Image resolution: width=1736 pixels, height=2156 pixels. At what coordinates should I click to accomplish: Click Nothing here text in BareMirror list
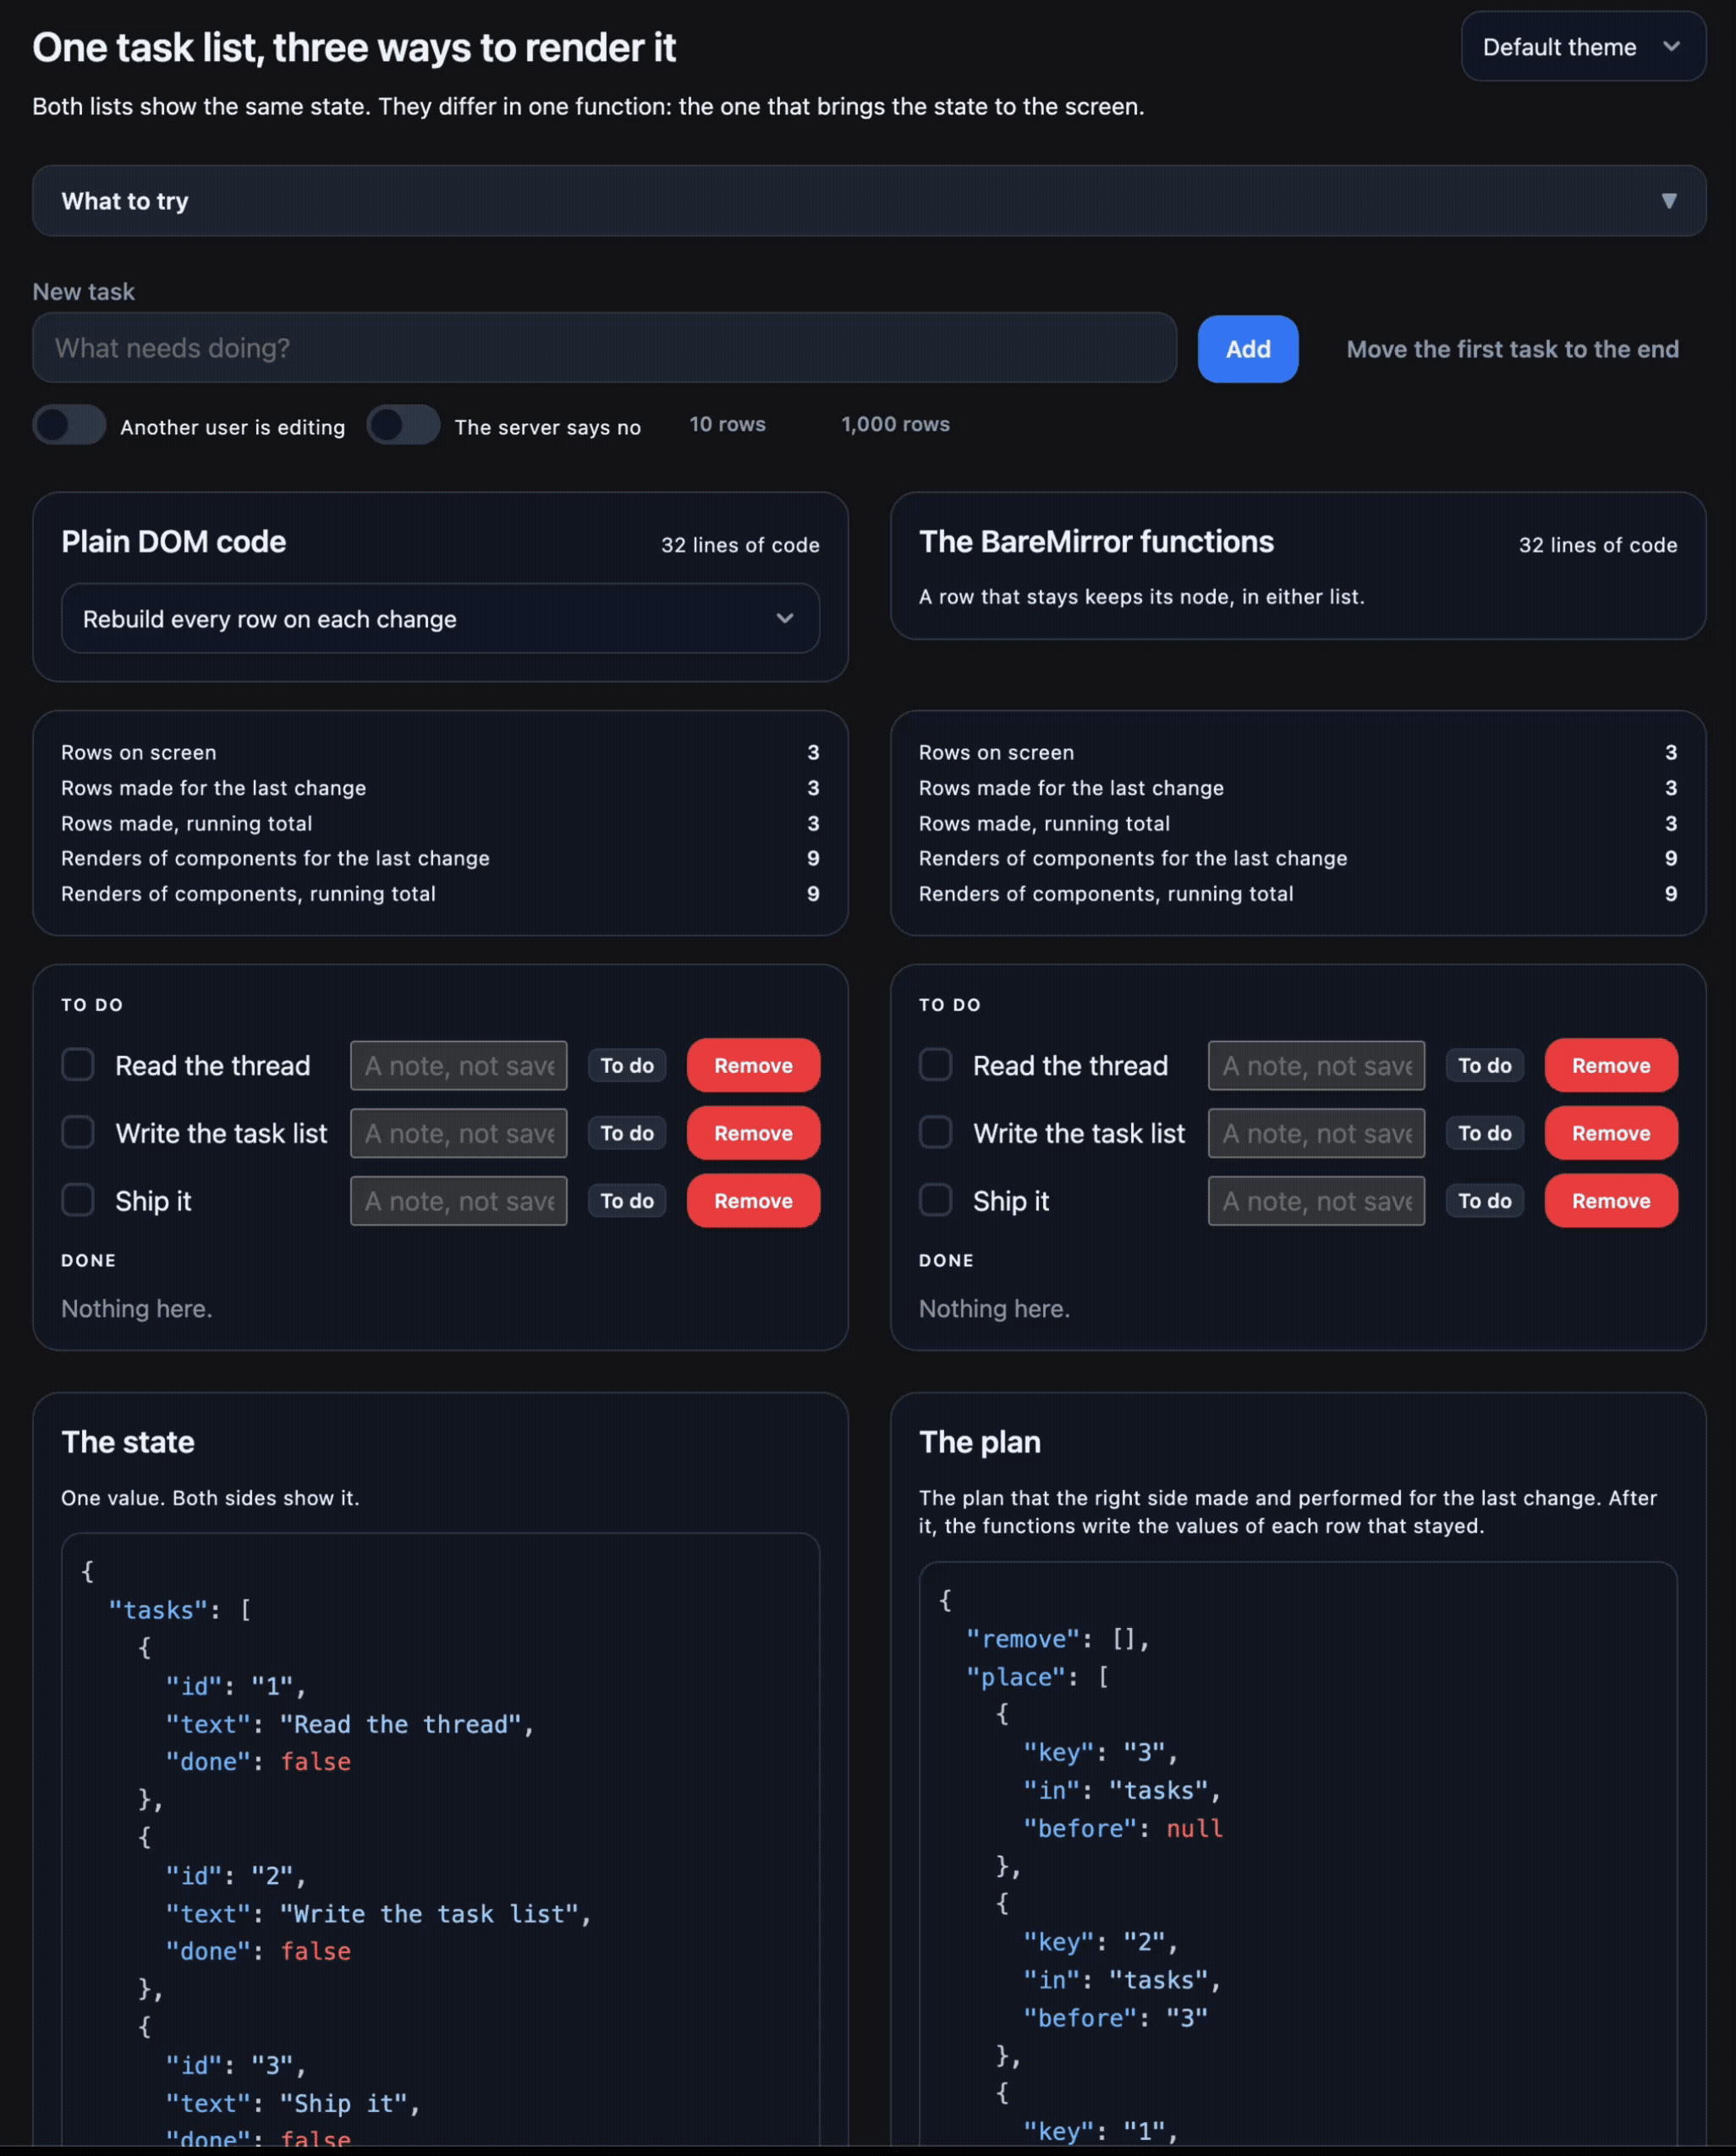click(994, 1309)
